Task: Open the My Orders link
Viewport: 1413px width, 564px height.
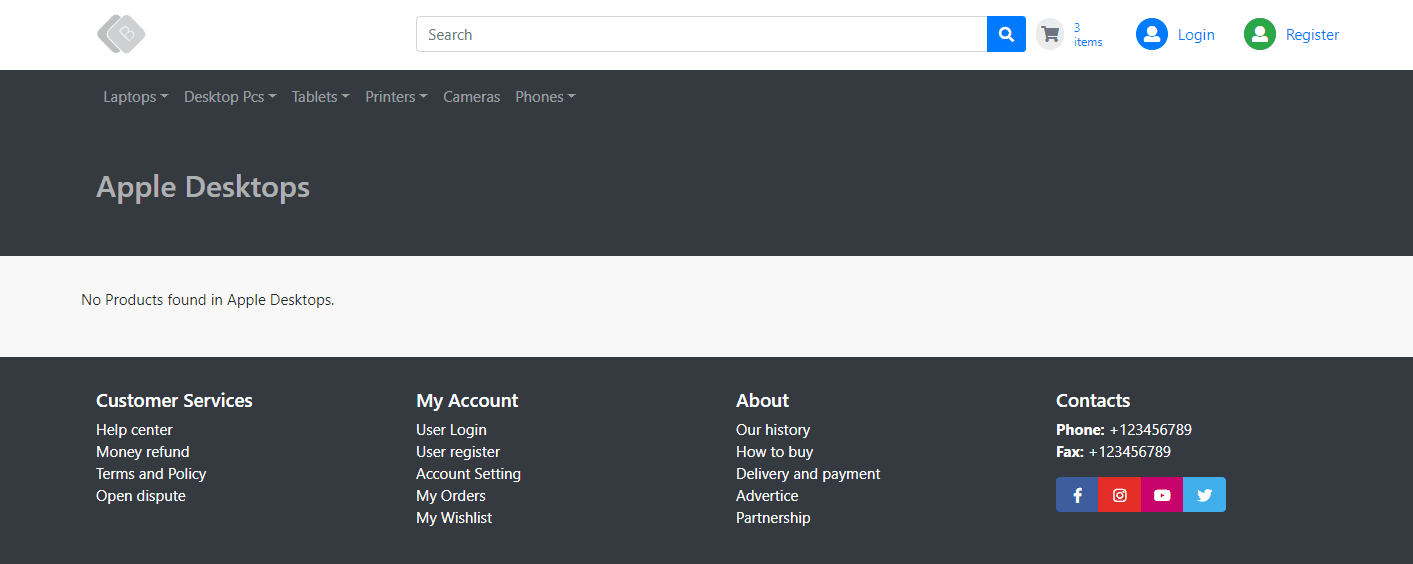Action: coord(451,496)
